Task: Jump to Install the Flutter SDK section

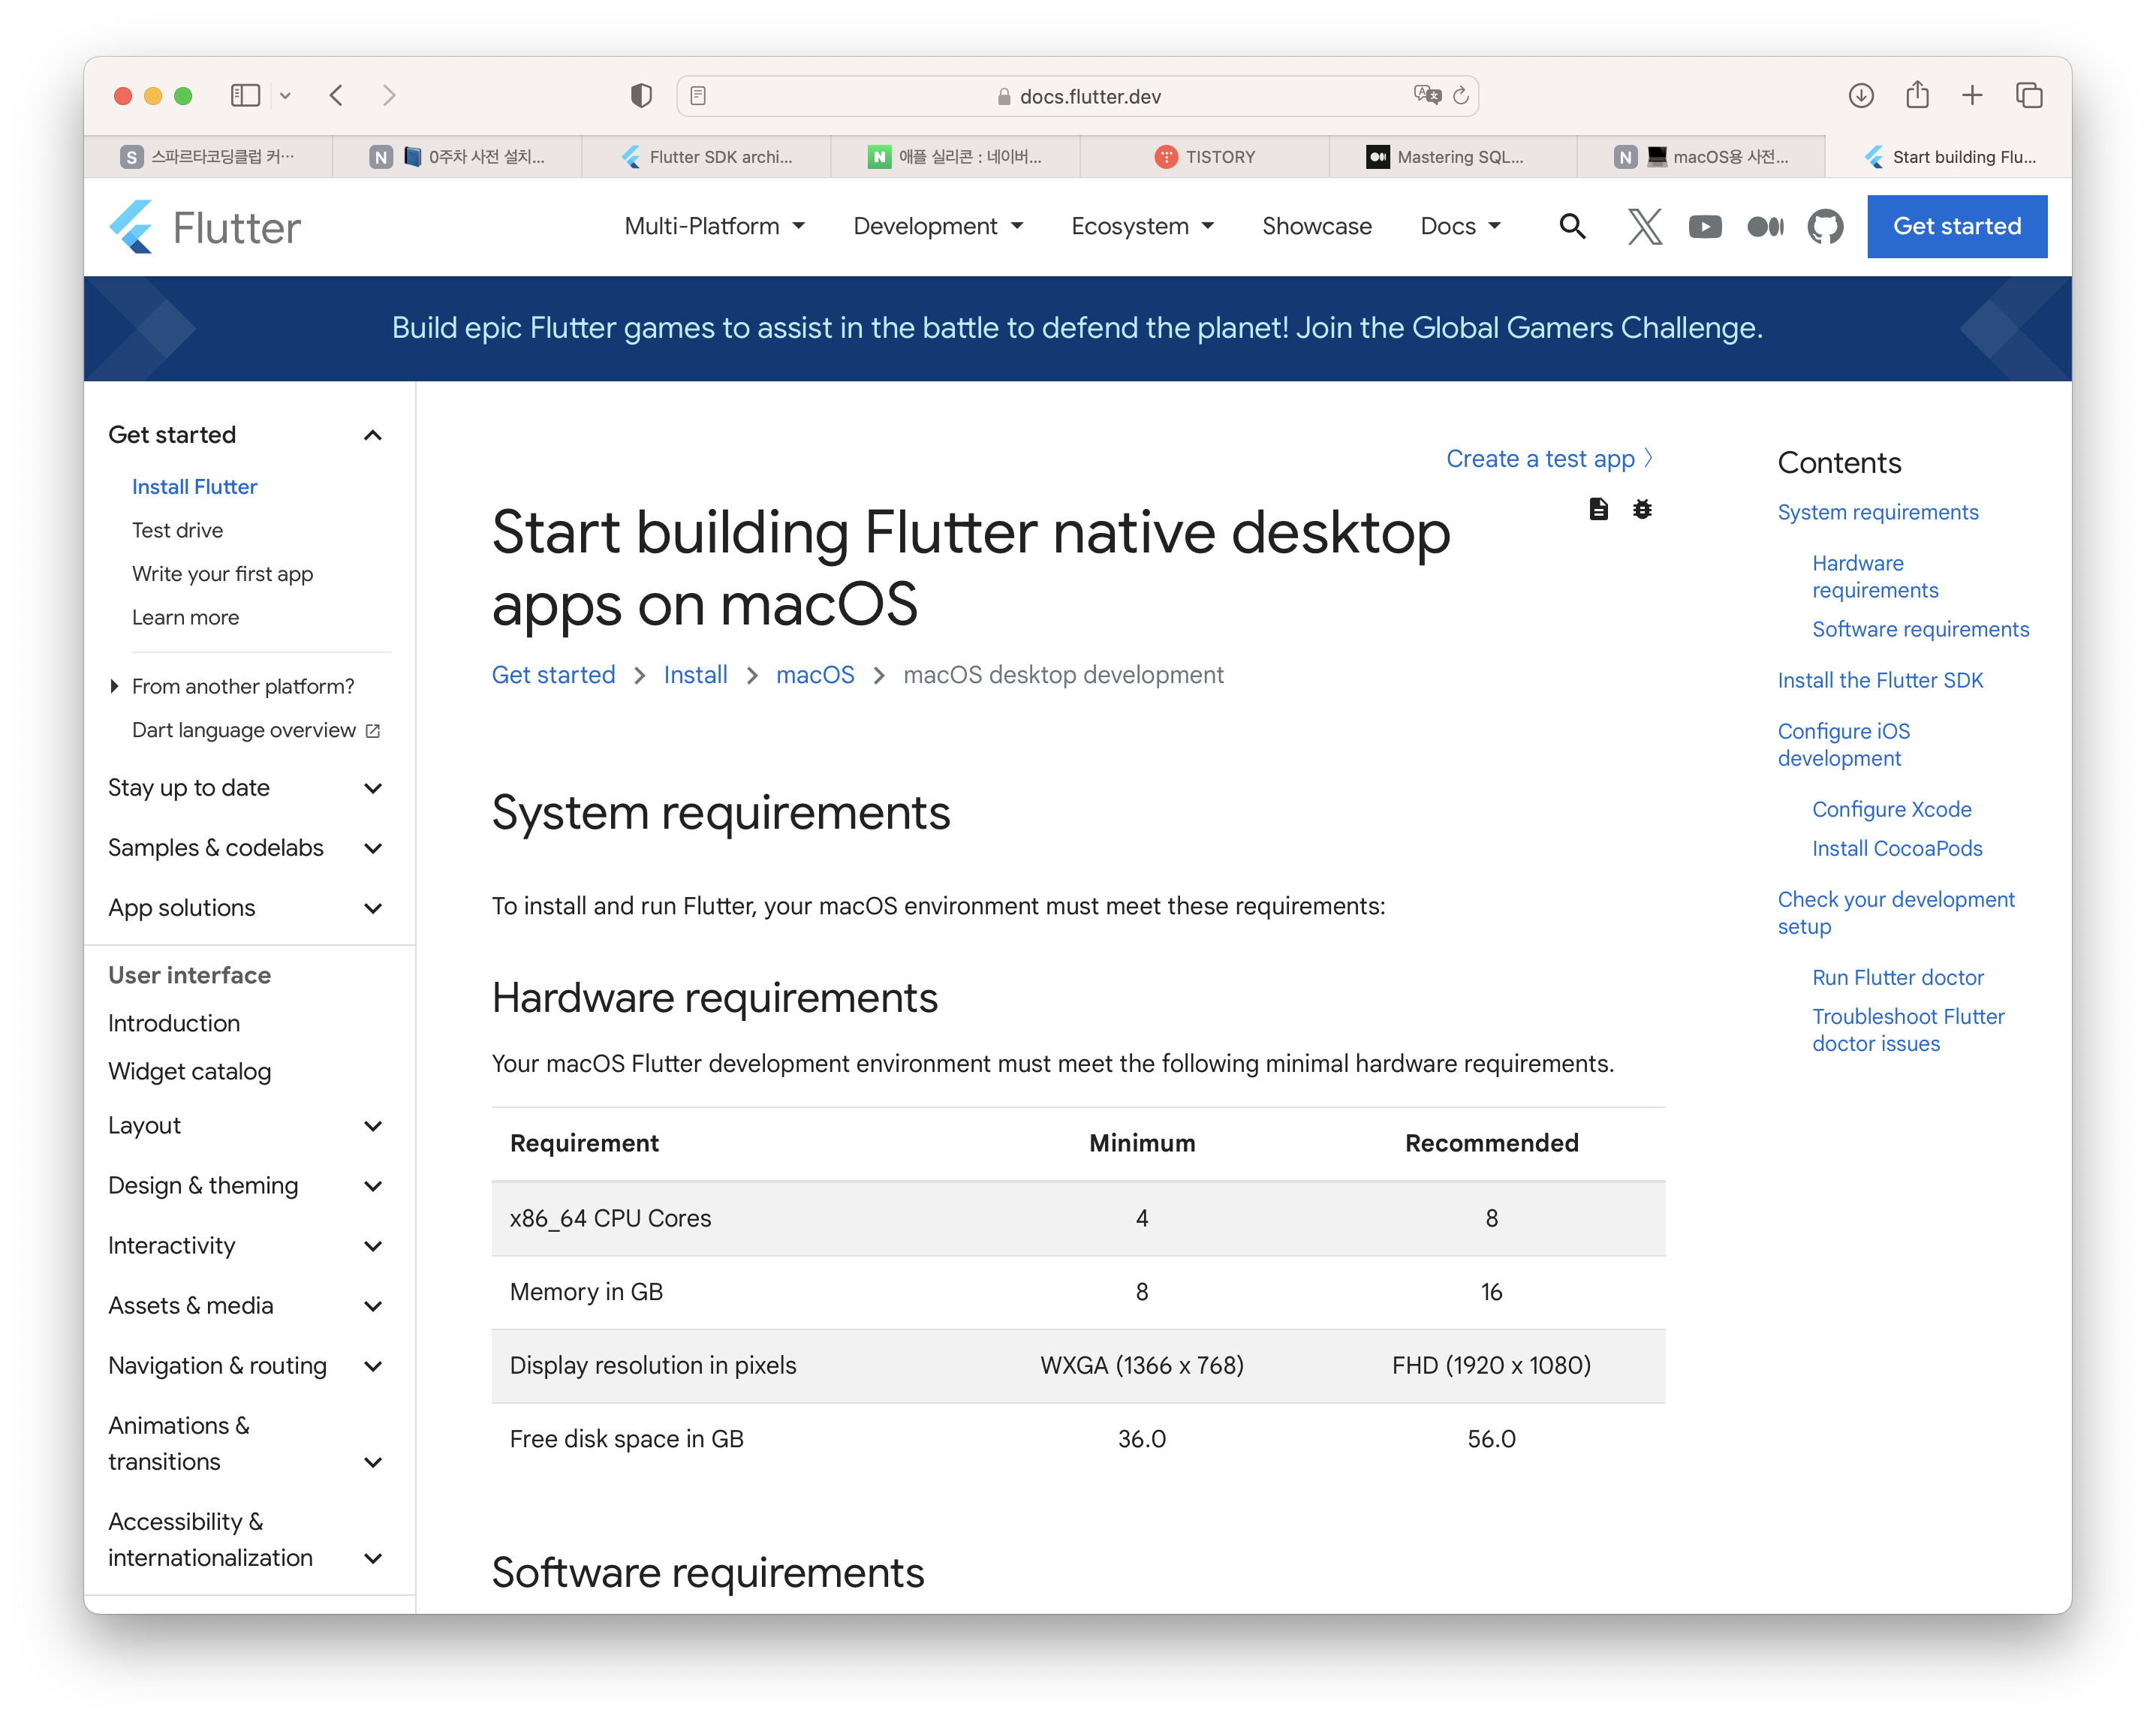Action: pyautogui.click(x=1879, y=680)
